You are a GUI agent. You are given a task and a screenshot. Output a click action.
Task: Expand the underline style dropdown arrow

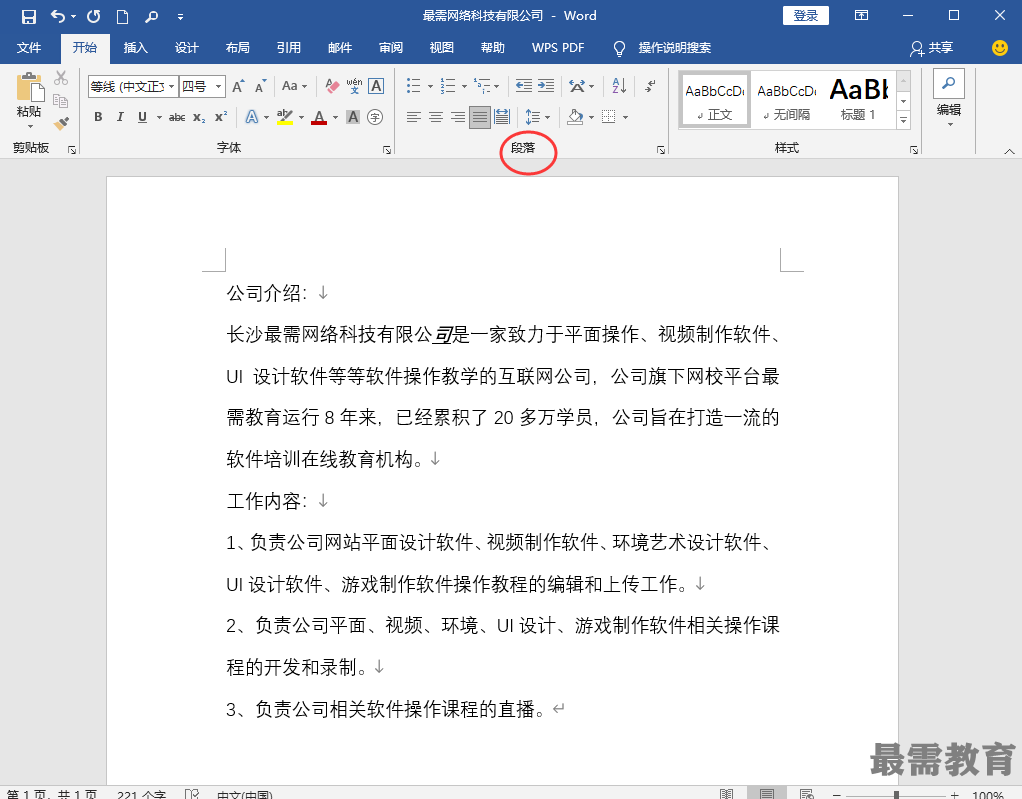(159, 117)
